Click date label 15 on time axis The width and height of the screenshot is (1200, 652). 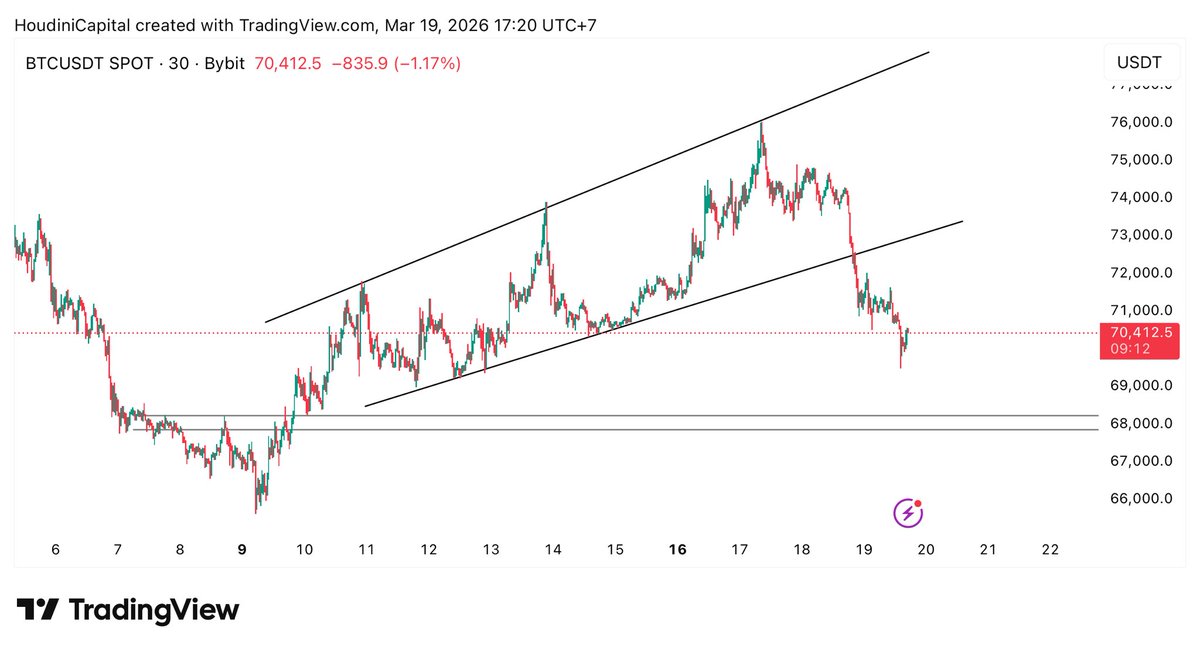(615, 549)
